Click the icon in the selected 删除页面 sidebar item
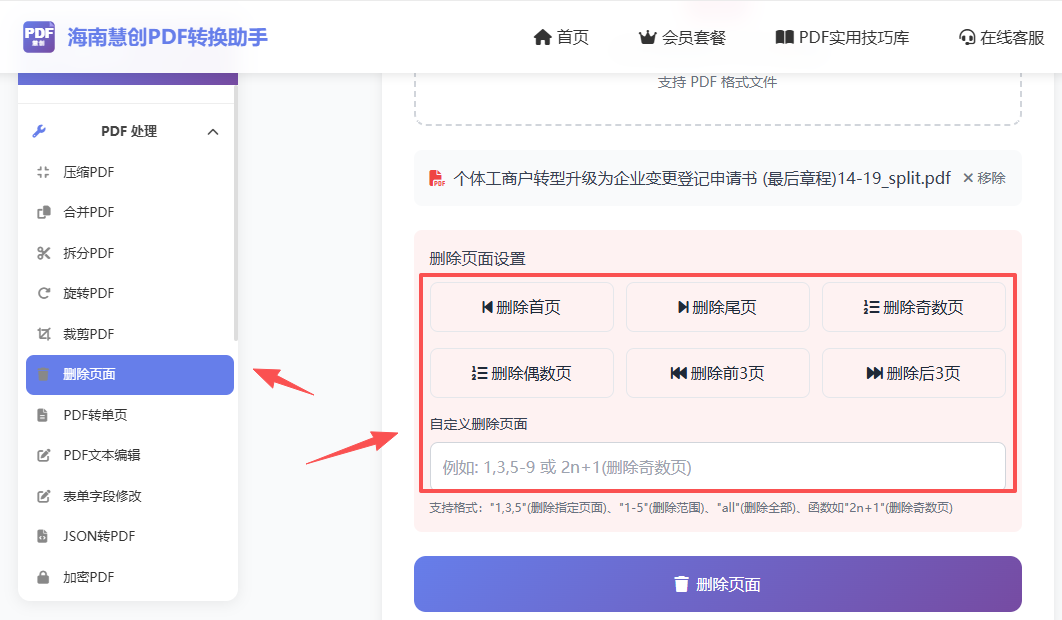Image resolution: width=1062 pixels, height=620 pixels. coord(43,375)
